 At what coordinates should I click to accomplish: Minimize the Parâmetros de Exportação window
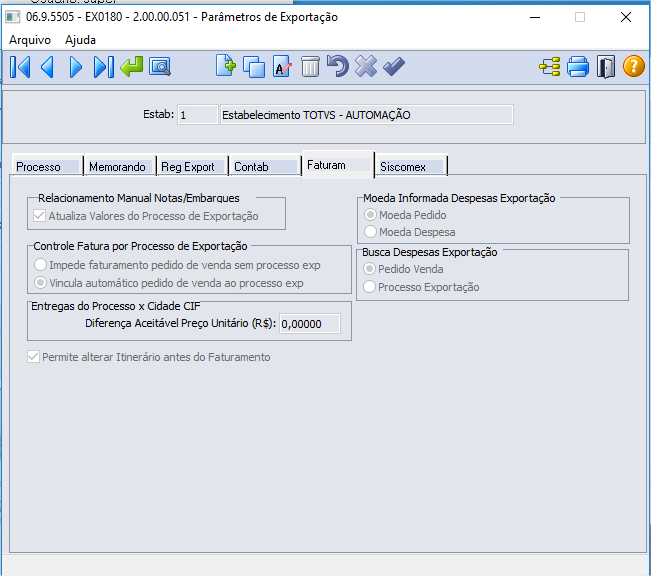click(x=535, y=17)
